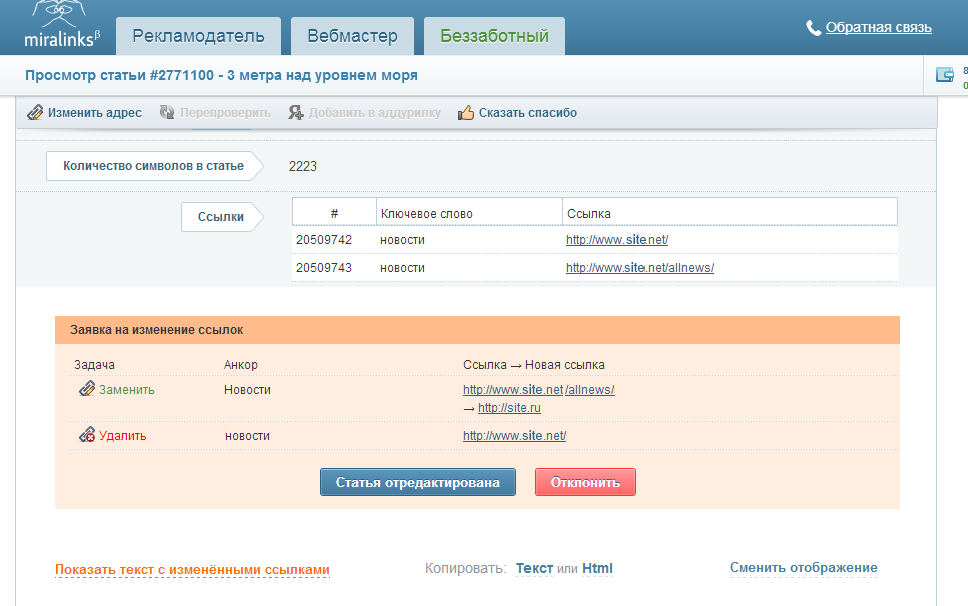Viewport: 968px width, 606px height.
Task: Click the thumbs-up icon for Сказать спасибо
Action: [465, 112]
